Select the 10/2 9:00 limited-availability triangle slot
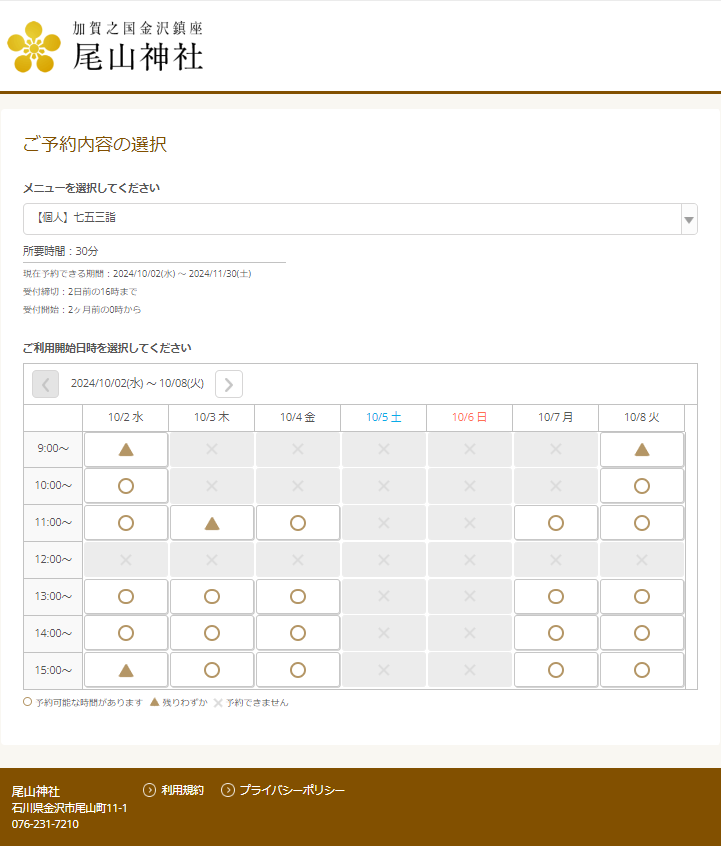 tap(126, 449)
